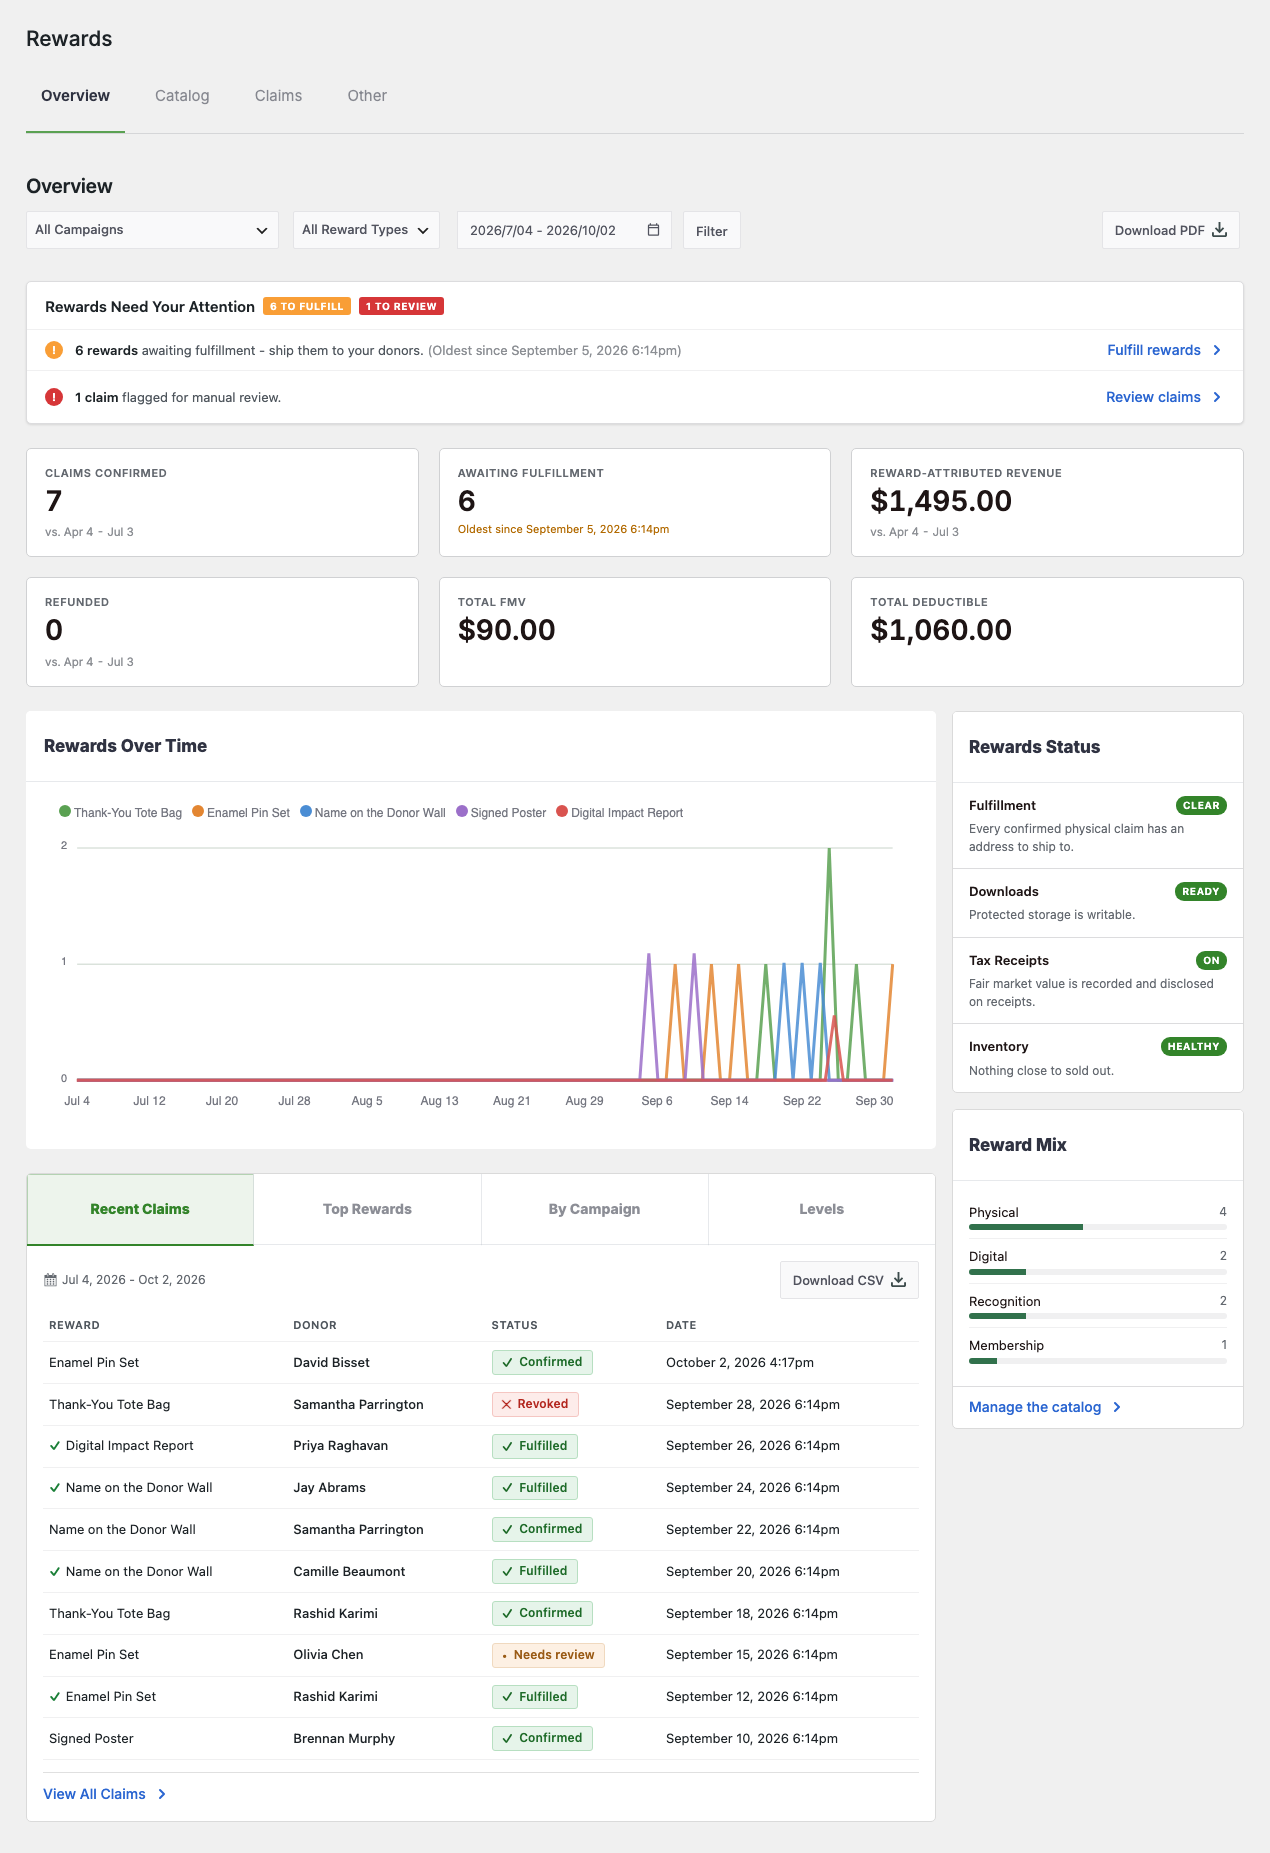1270x1853 pixels.
Task: Click the Signed Poster reward row
Action: pyautogui.click(x=482, y=1739)
